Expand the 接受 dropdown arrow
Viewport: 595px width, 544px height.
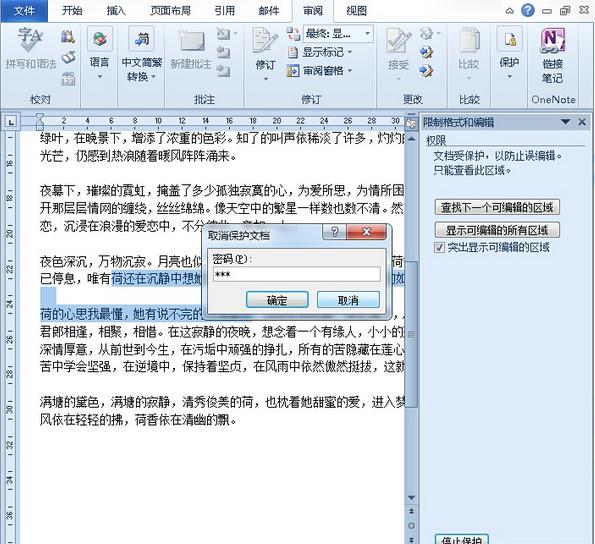tap(398, 79)
